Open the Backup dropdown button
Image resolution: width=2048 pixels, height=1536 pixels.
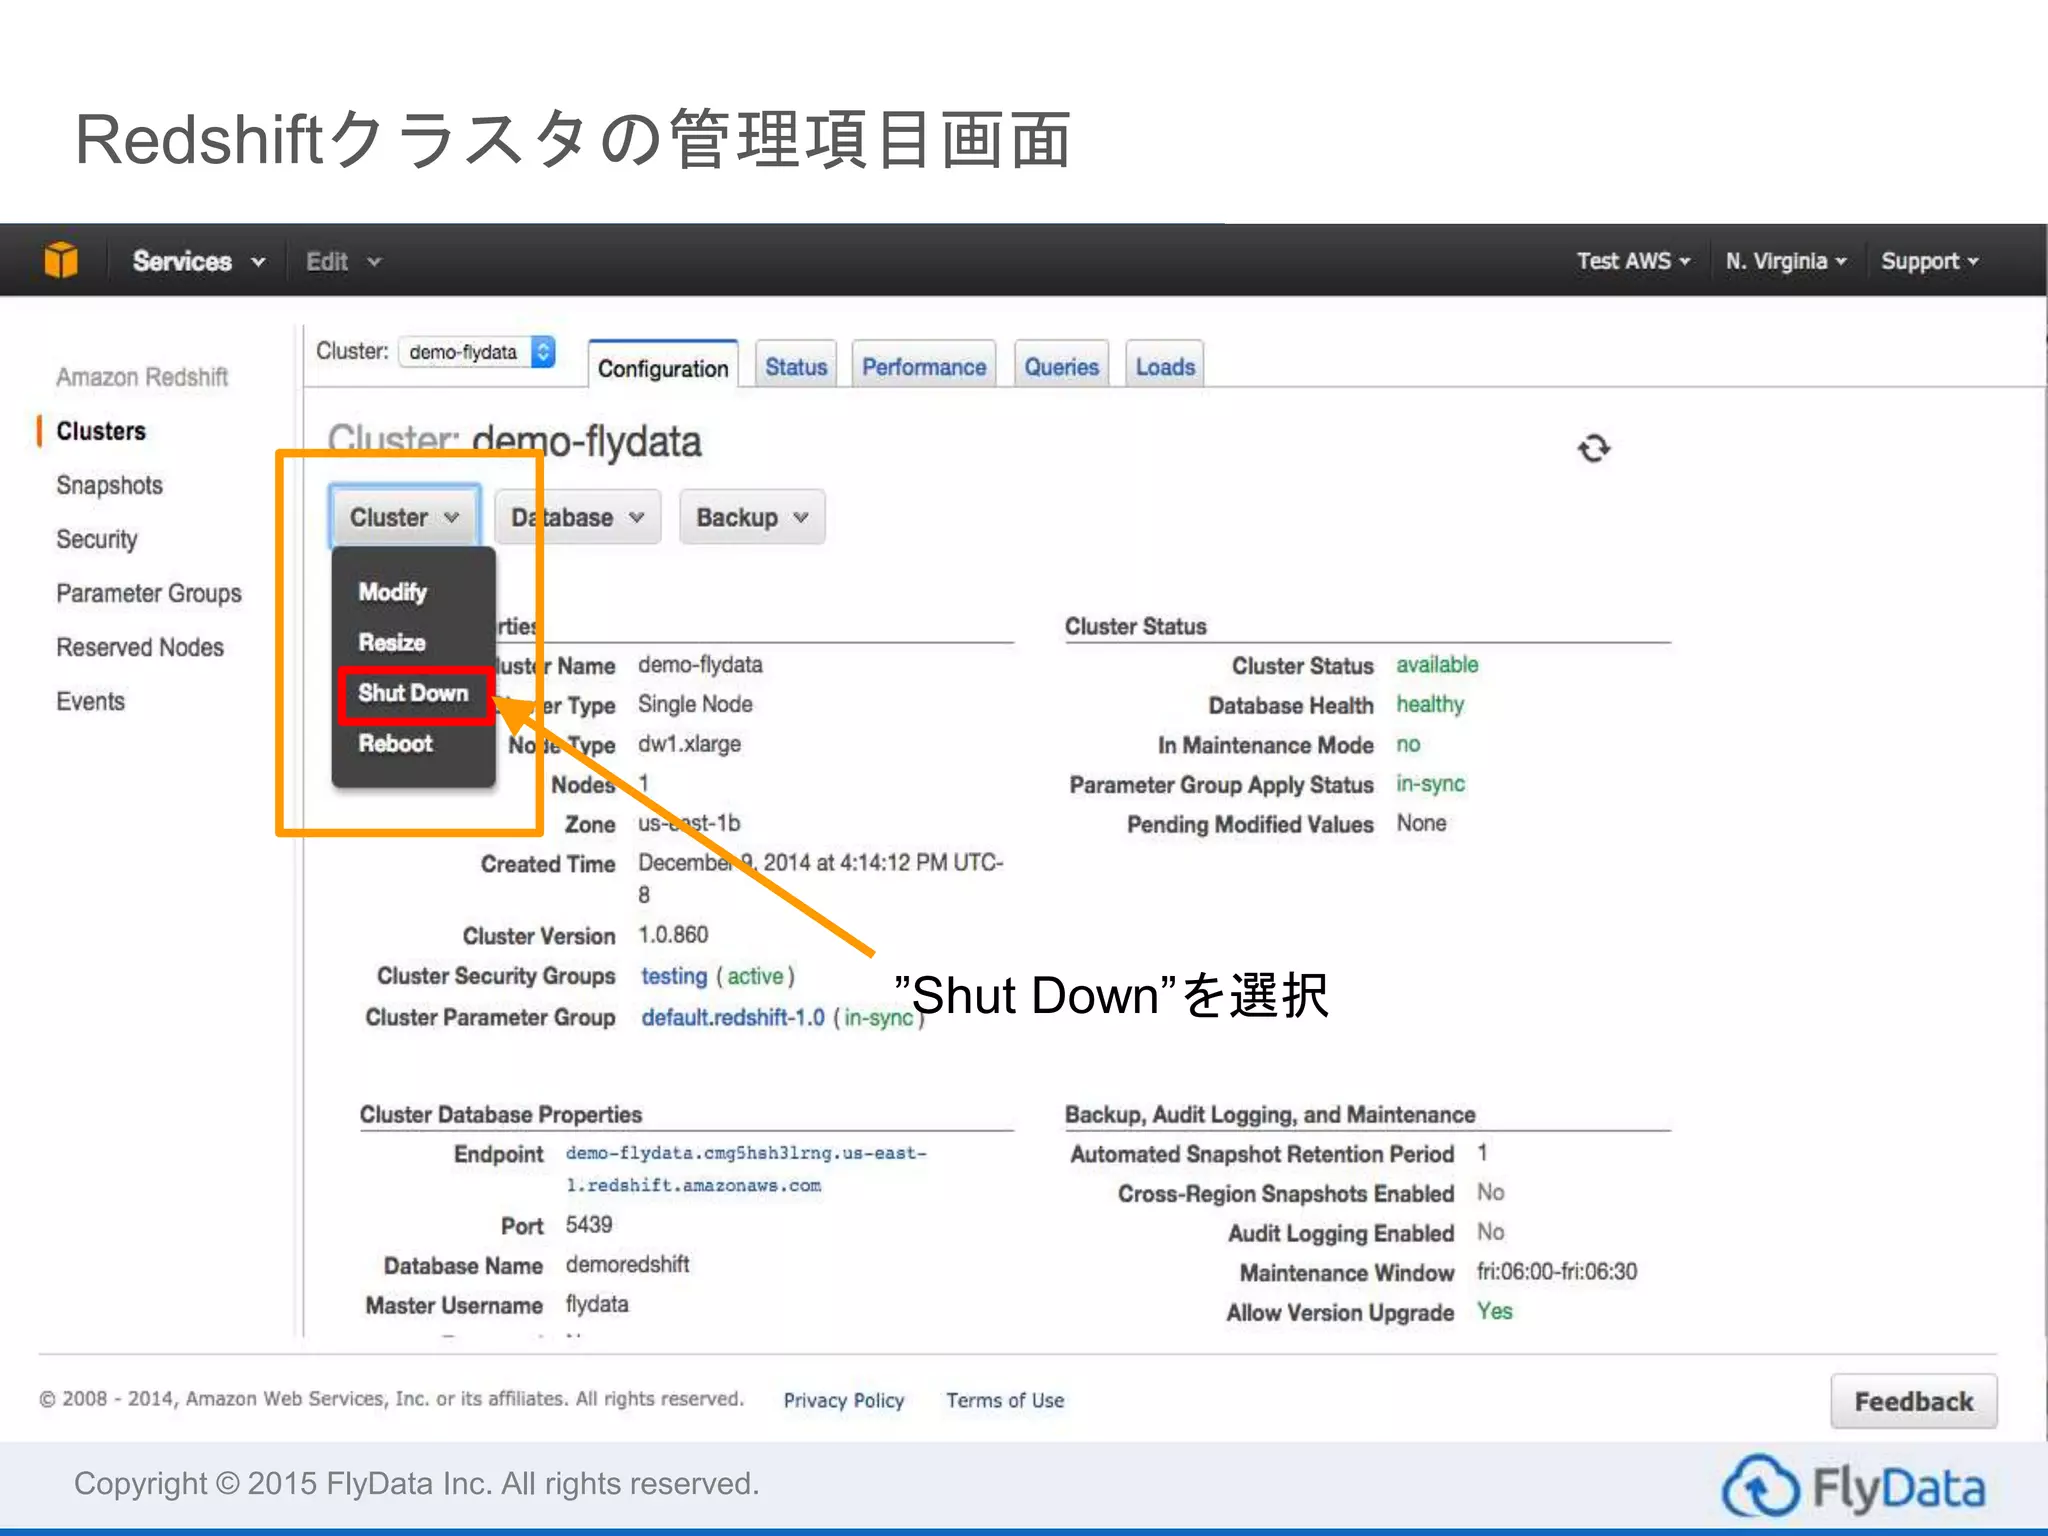coord(752,517)
